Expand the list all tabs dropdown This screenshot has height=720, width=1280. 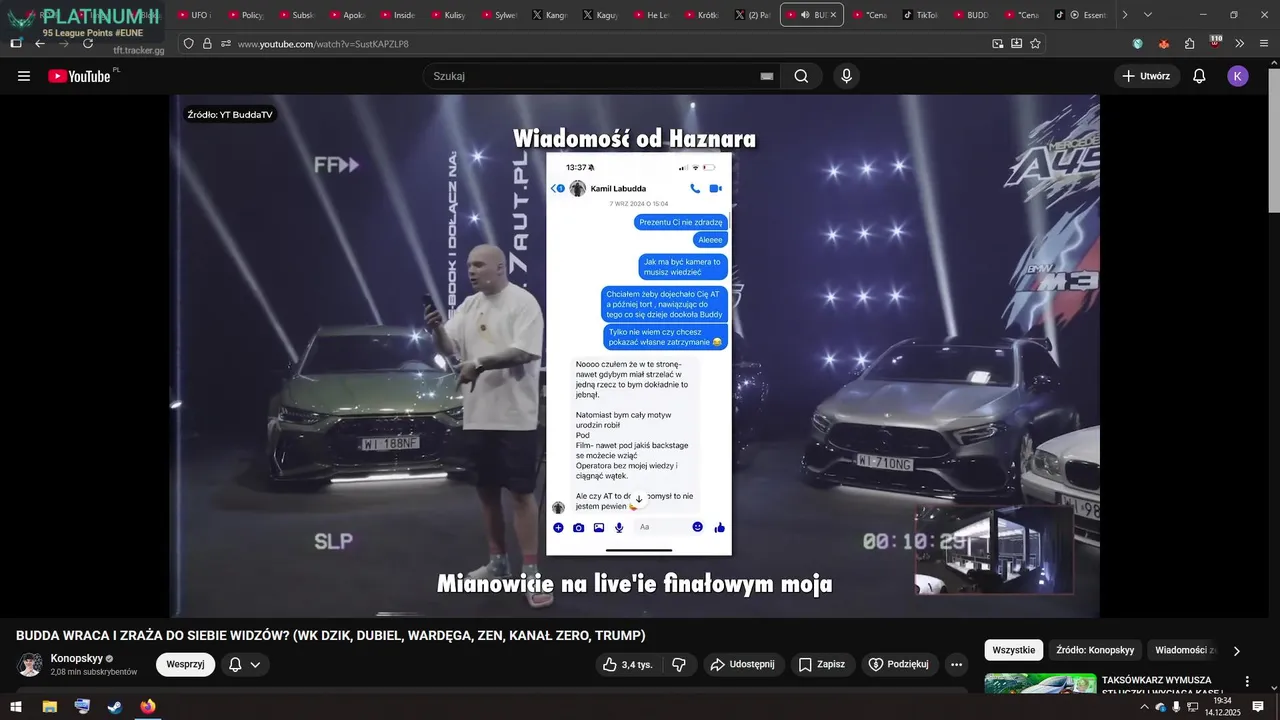click(1148, 15)
